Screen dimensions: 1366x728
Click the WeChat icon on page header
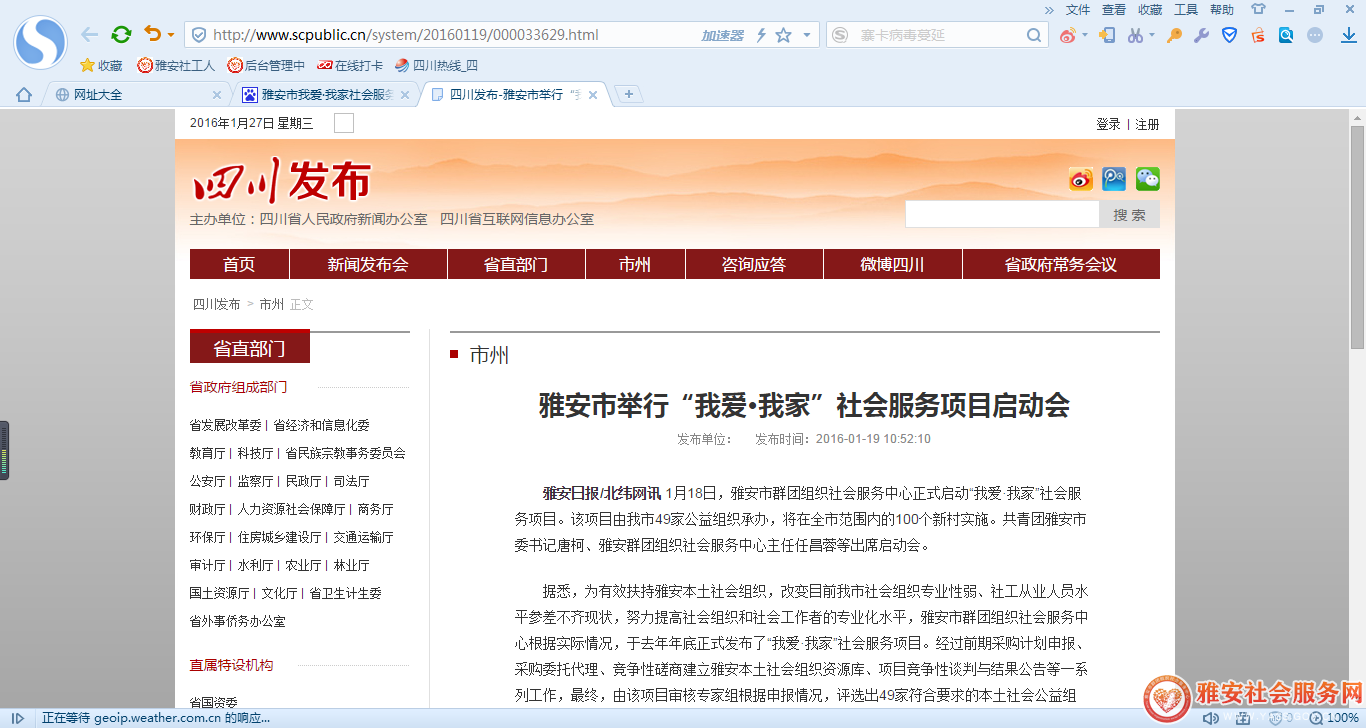(1147, 179)
